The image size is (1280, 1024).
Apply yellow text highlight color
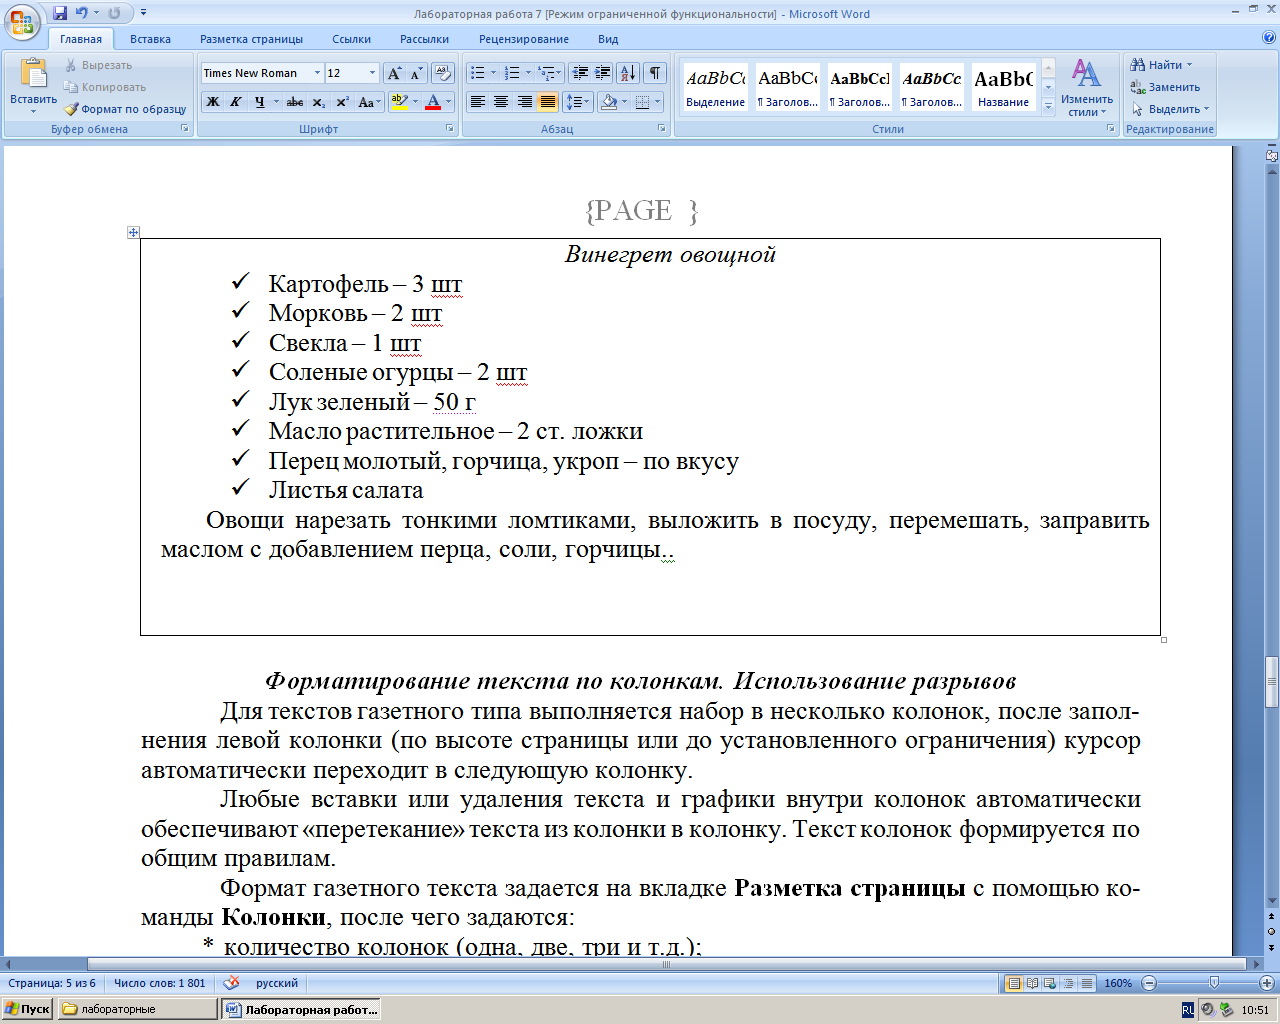399,102
